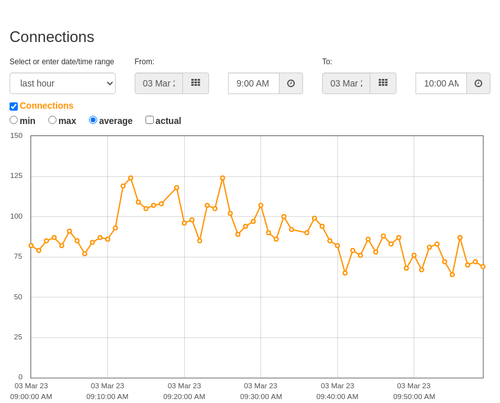Click the Connections page heading

click(52, 37)
